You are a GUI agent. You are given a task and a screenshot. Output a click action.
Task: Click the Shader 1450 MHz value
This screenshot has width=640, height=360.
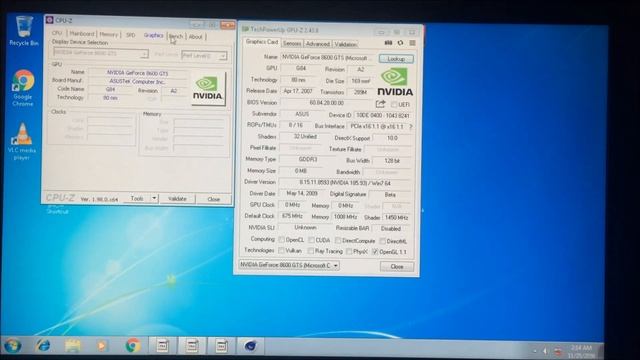tap(396, 218)
